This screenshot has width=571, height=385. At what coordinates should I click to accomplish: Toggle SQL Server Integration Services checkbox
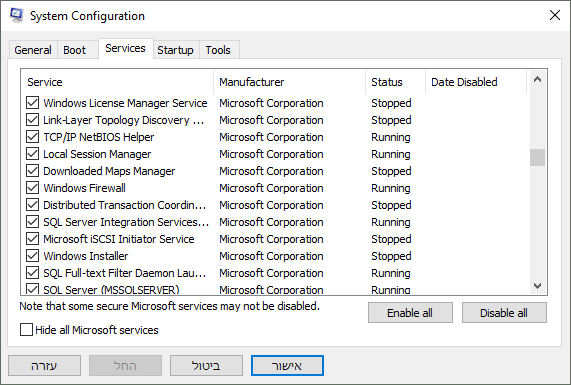[32, 222]
